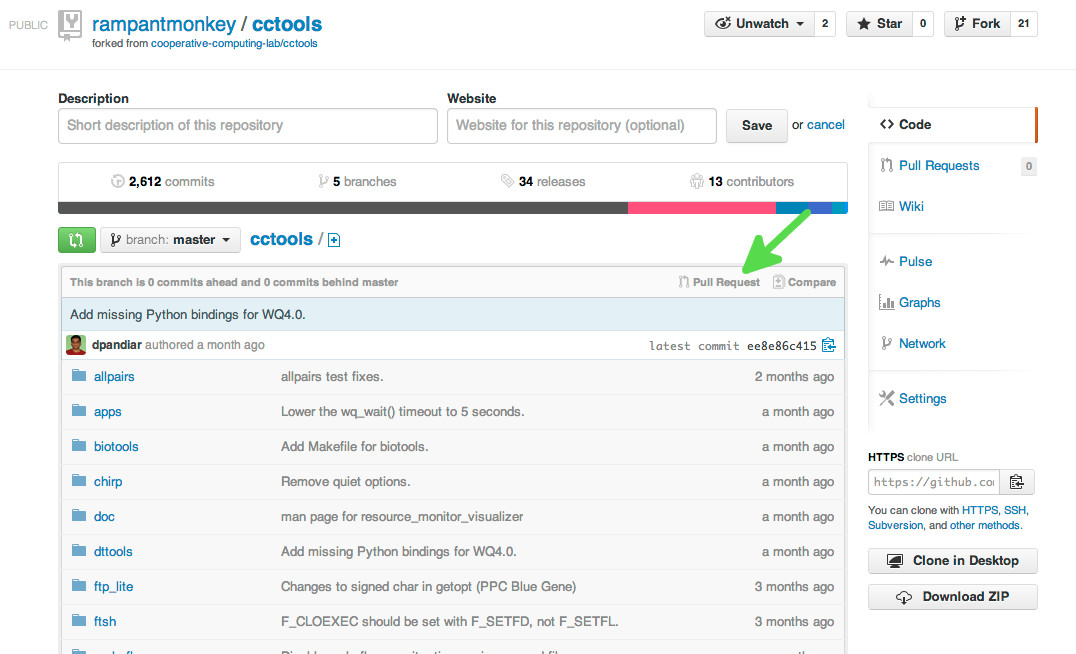Image resolution: width=1076 pixels, height=654 pixels.
Task: Open the Graphs tab label
Action: pyautogui.click(x=920, y=303)
